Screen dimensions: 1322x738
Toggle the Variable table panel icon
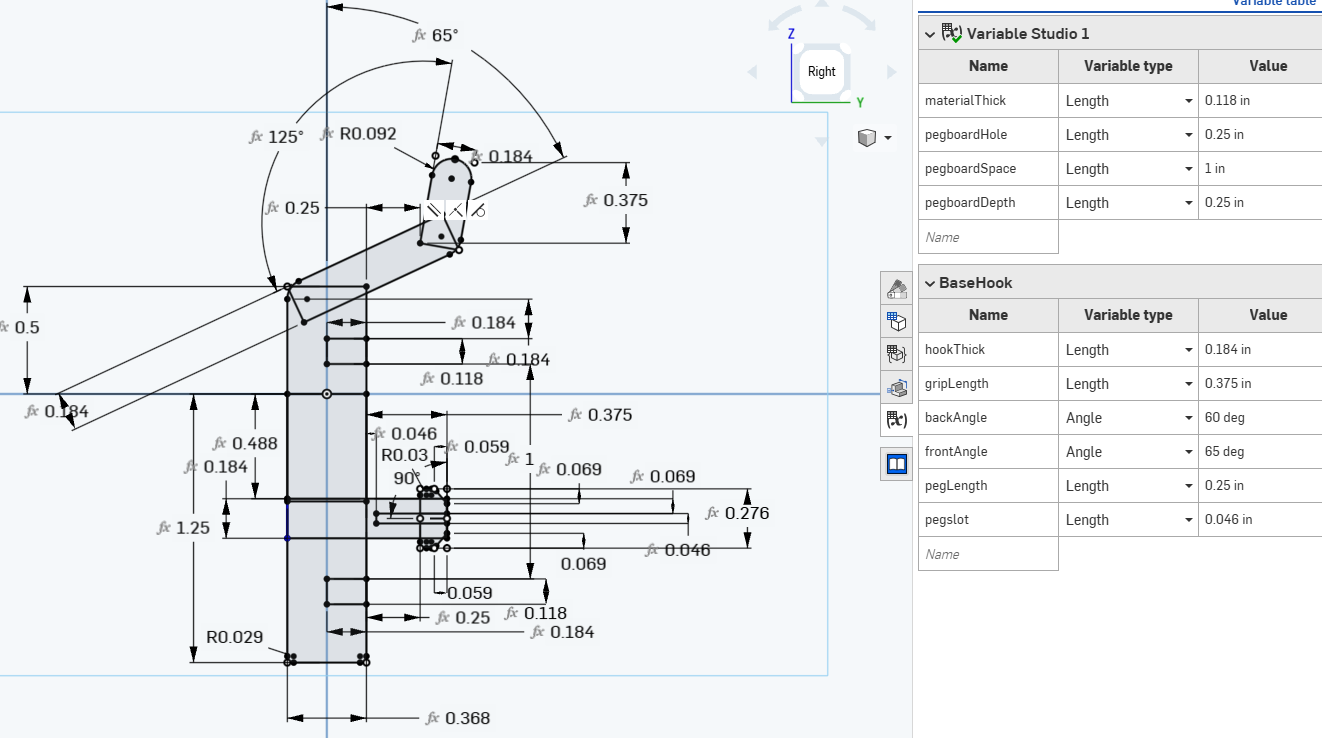(897, 420)
